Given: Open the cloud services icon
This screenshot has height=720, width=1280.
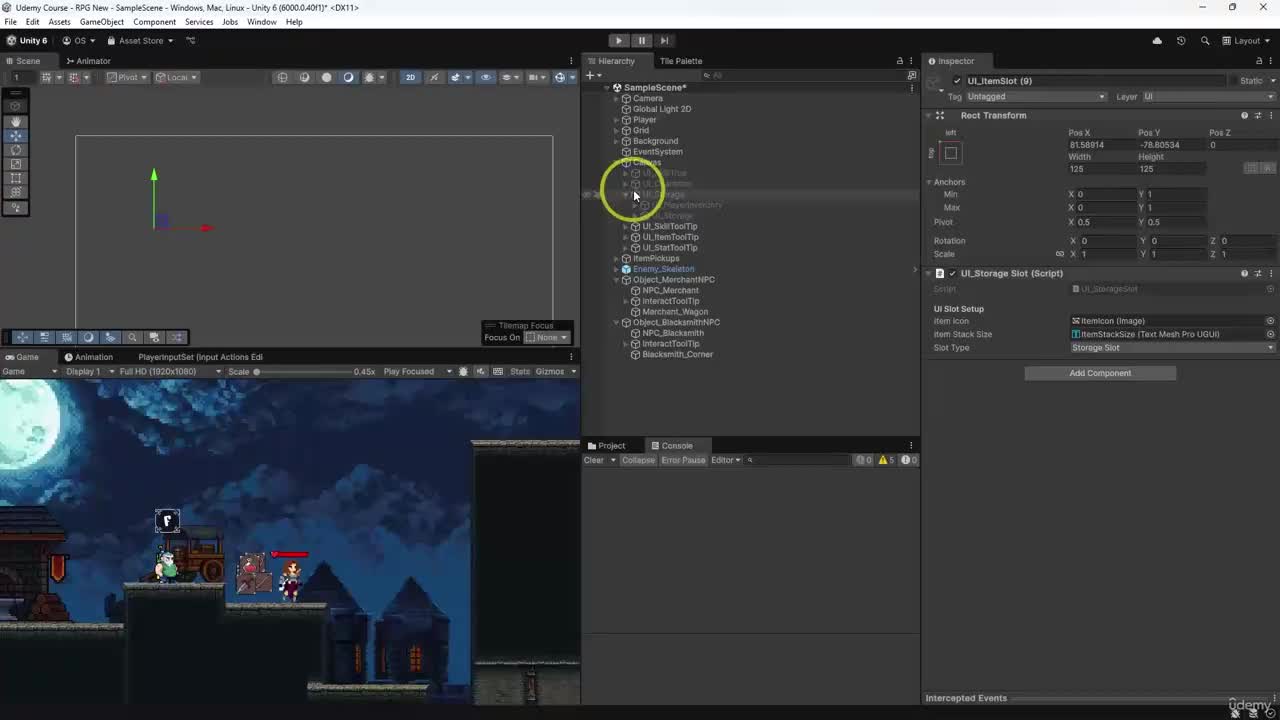Looking at the screenshot, I should [1157, 41].
